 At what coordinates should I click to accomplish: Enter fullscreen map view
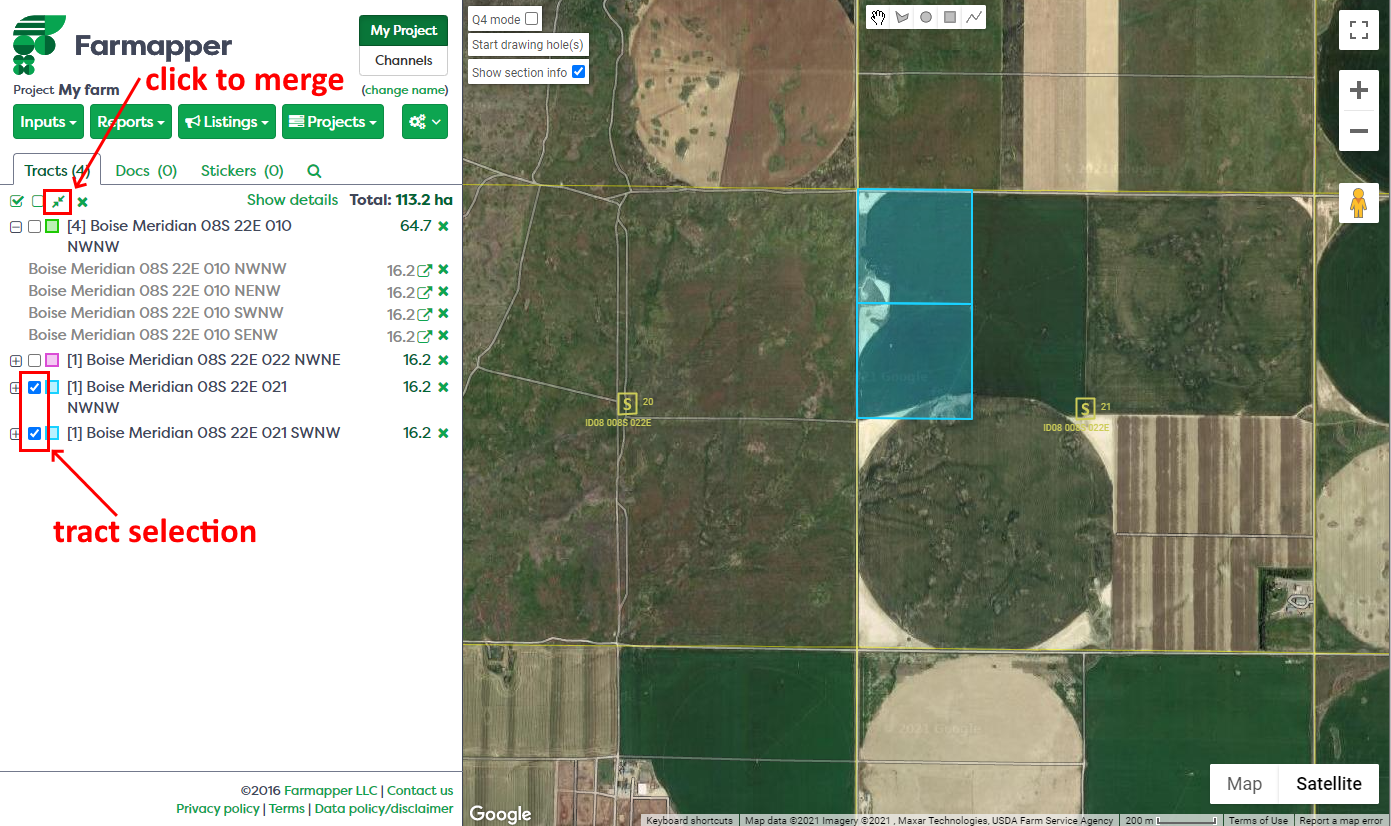tap(1358, 30)
